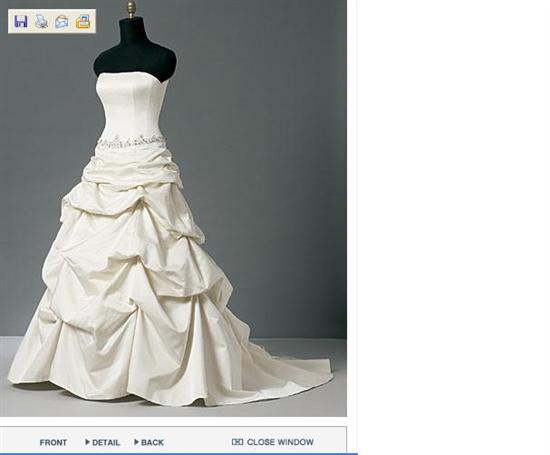Click the box icon beside CLOSE WINDOW
Screen dimensions: 550x455
[x=237, y=442]
